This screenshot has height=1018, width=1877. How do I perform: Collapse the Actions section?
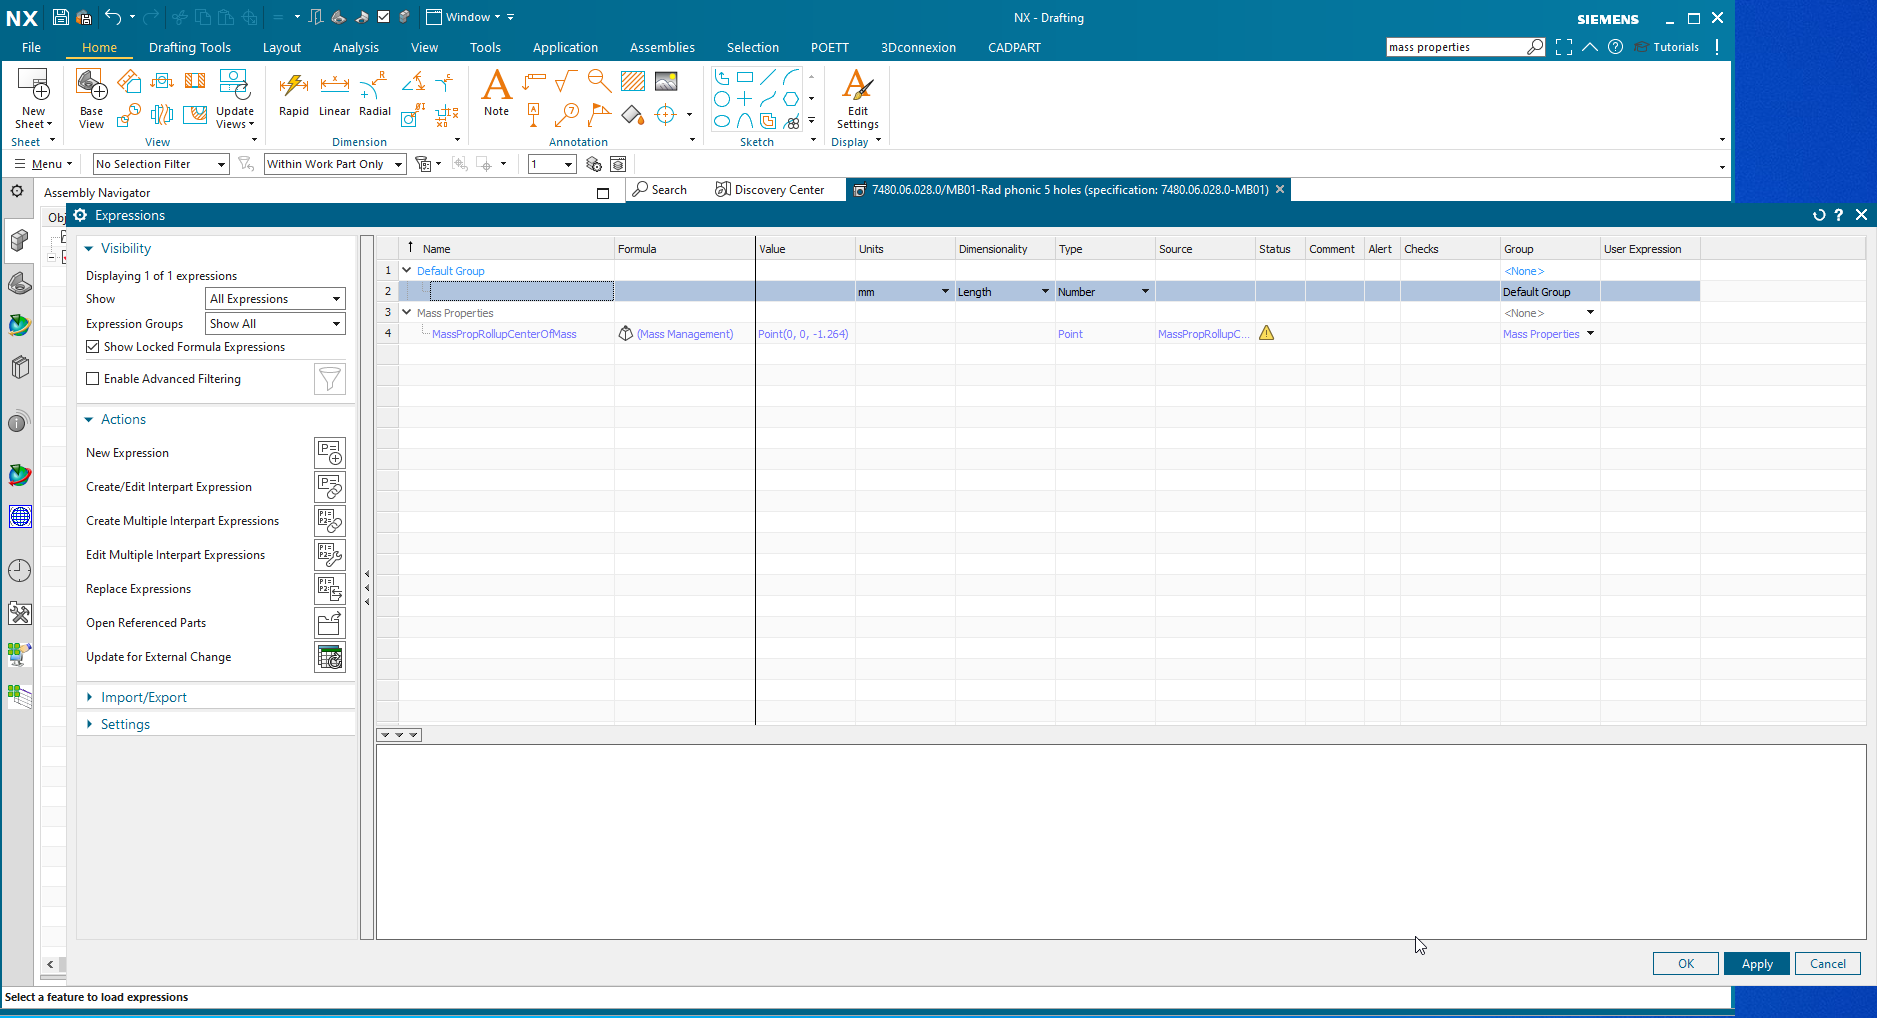pyautogui.click(x=89, y=420)
